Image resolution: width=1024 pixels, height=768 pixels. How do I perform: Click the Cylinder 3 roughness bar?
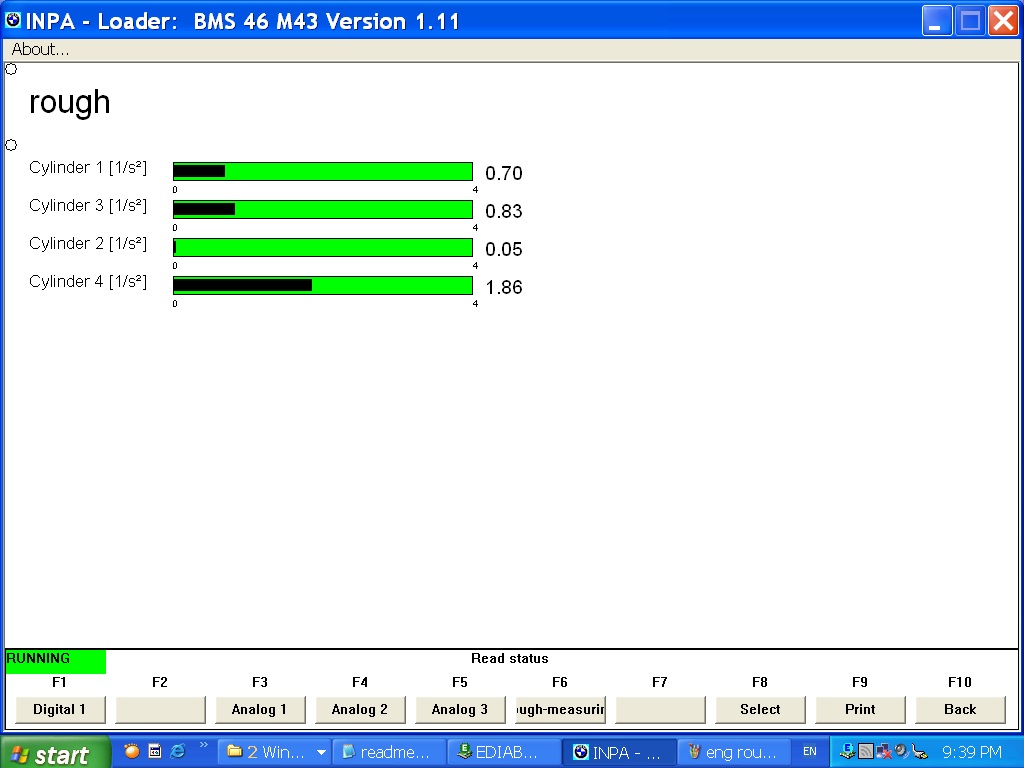click(x=323, y=210)
